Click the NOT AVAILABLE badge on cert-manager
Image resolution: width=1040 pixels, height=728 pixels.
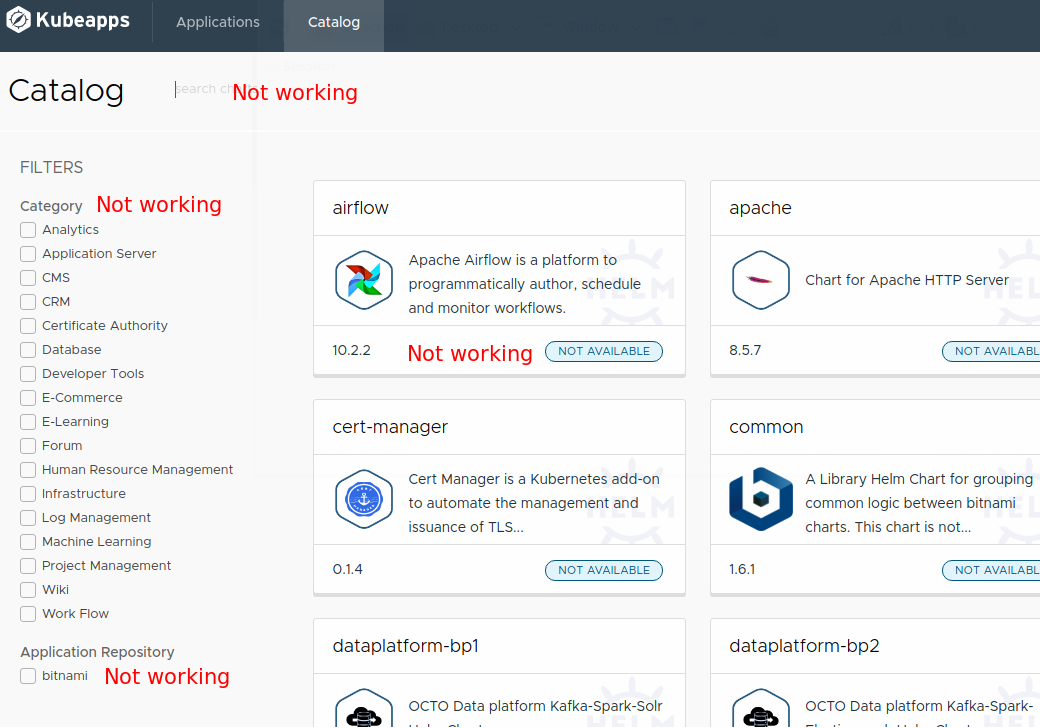click(603, 570)
